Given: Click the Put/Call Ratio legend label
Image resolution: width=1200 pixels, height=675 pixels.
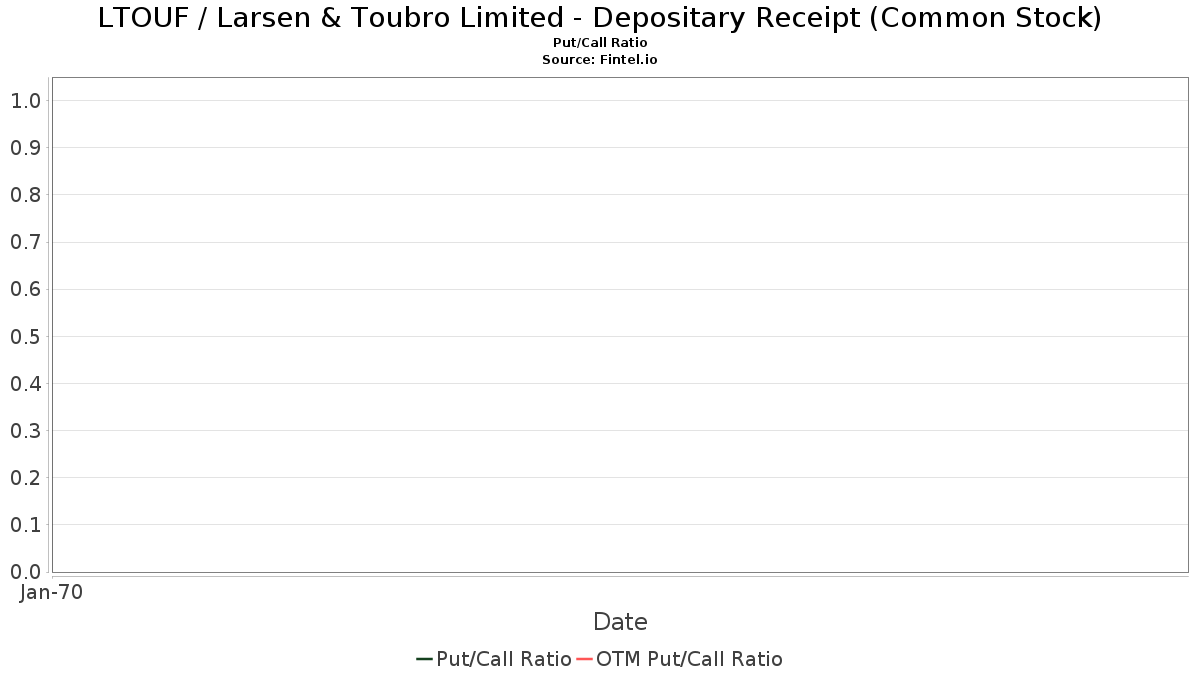Looking at the screenshot, I should click(504, 659).
